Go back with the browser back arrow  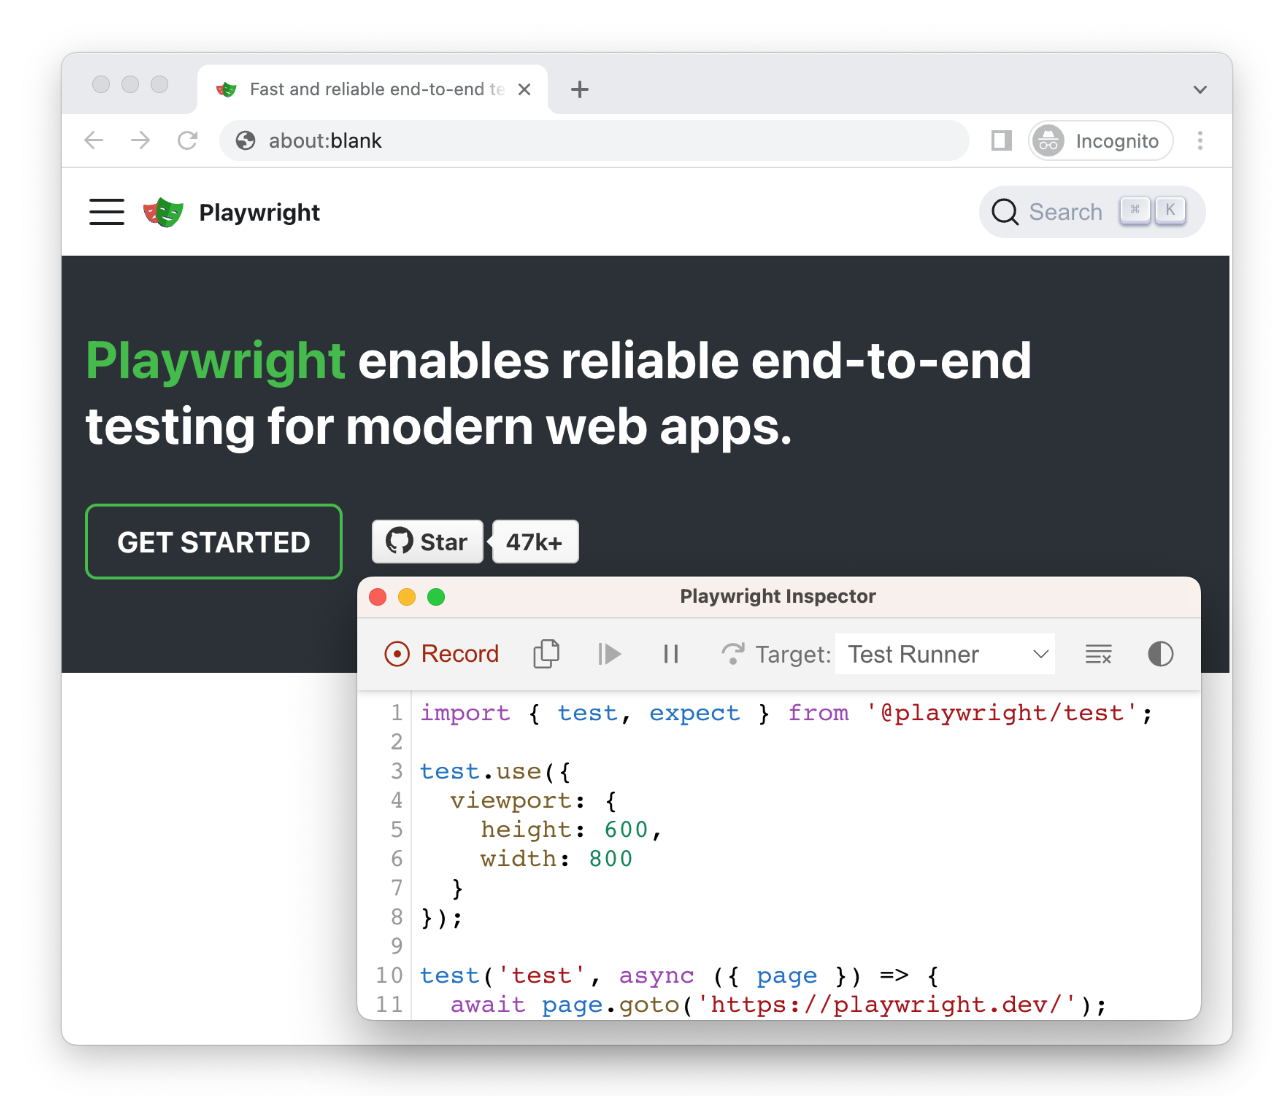(x=94, y=141)
